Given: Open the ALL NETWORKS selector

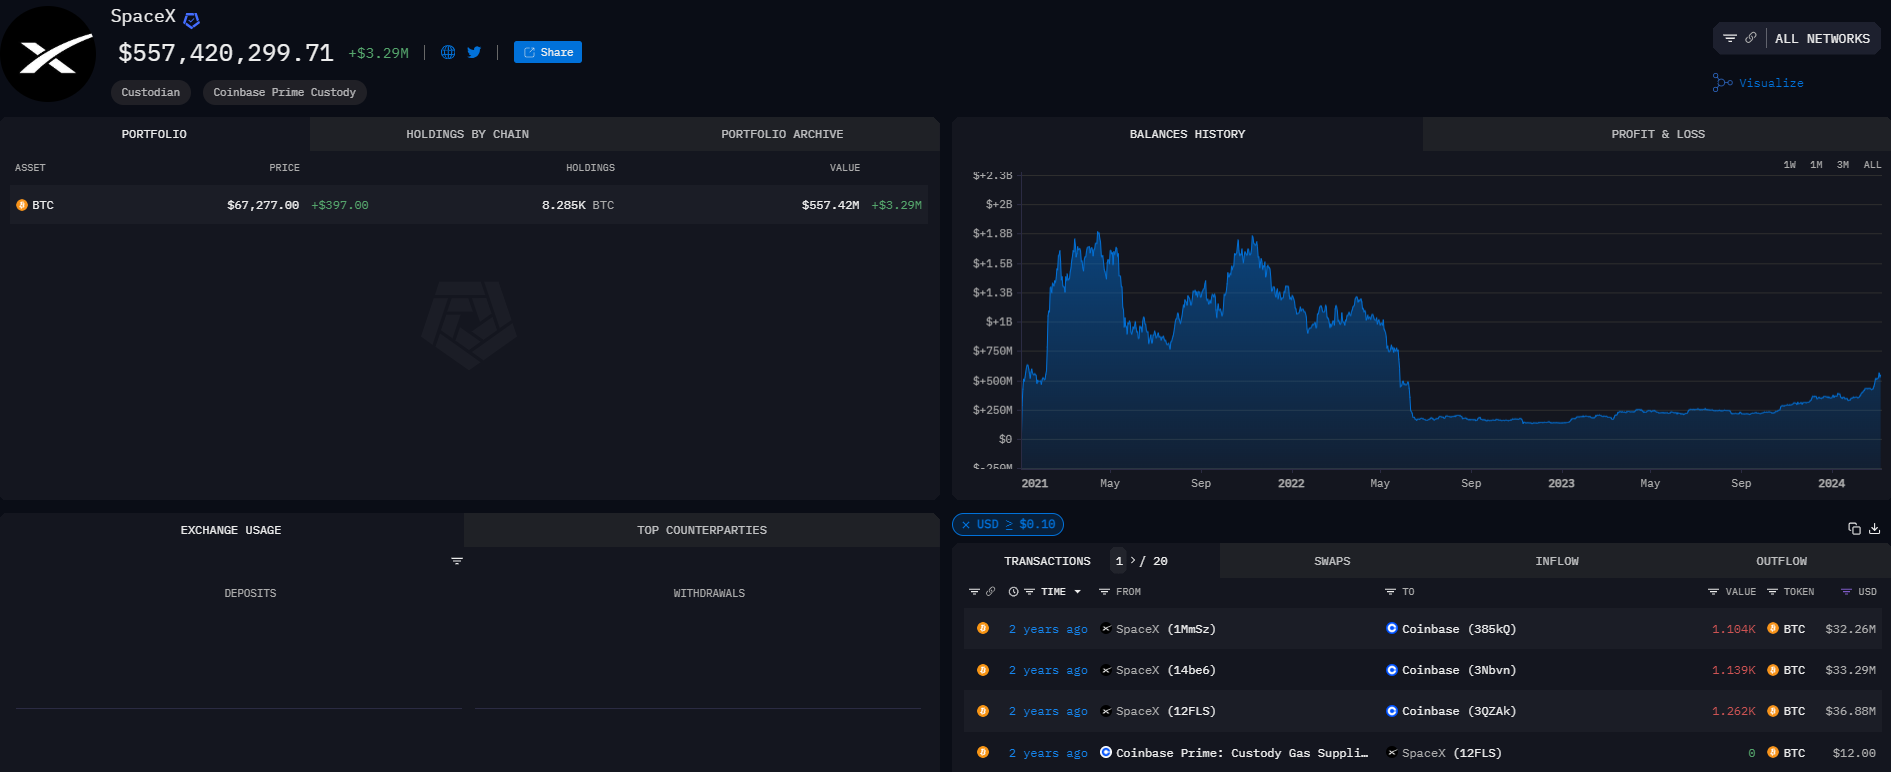Looking at the screenshot, I should pos(1822,39).
